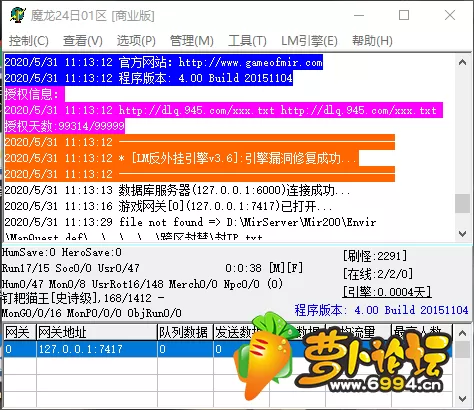This screenshot has height=410, width=474.
Task: Click the 游戏网关[0] 已打开 log line
Action: pyautogui.click(x=168, y=206)
